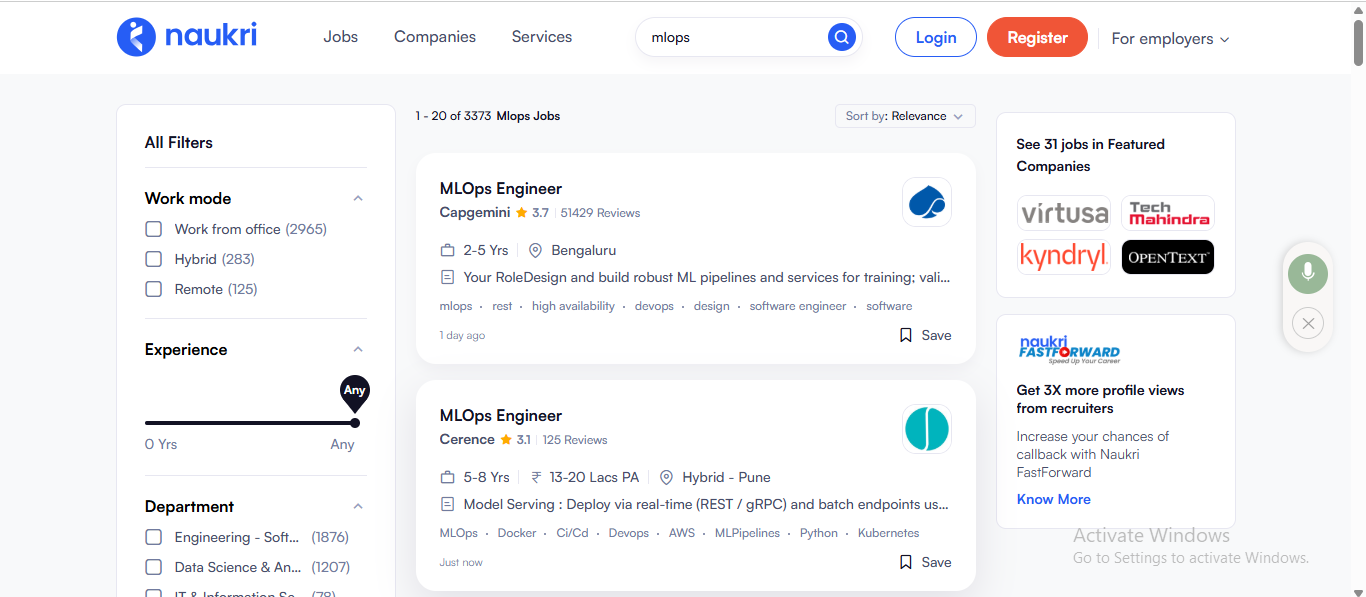The image size is (1366, 597).
Task: Click the Naukri logo in header
Action: [187, 37]
